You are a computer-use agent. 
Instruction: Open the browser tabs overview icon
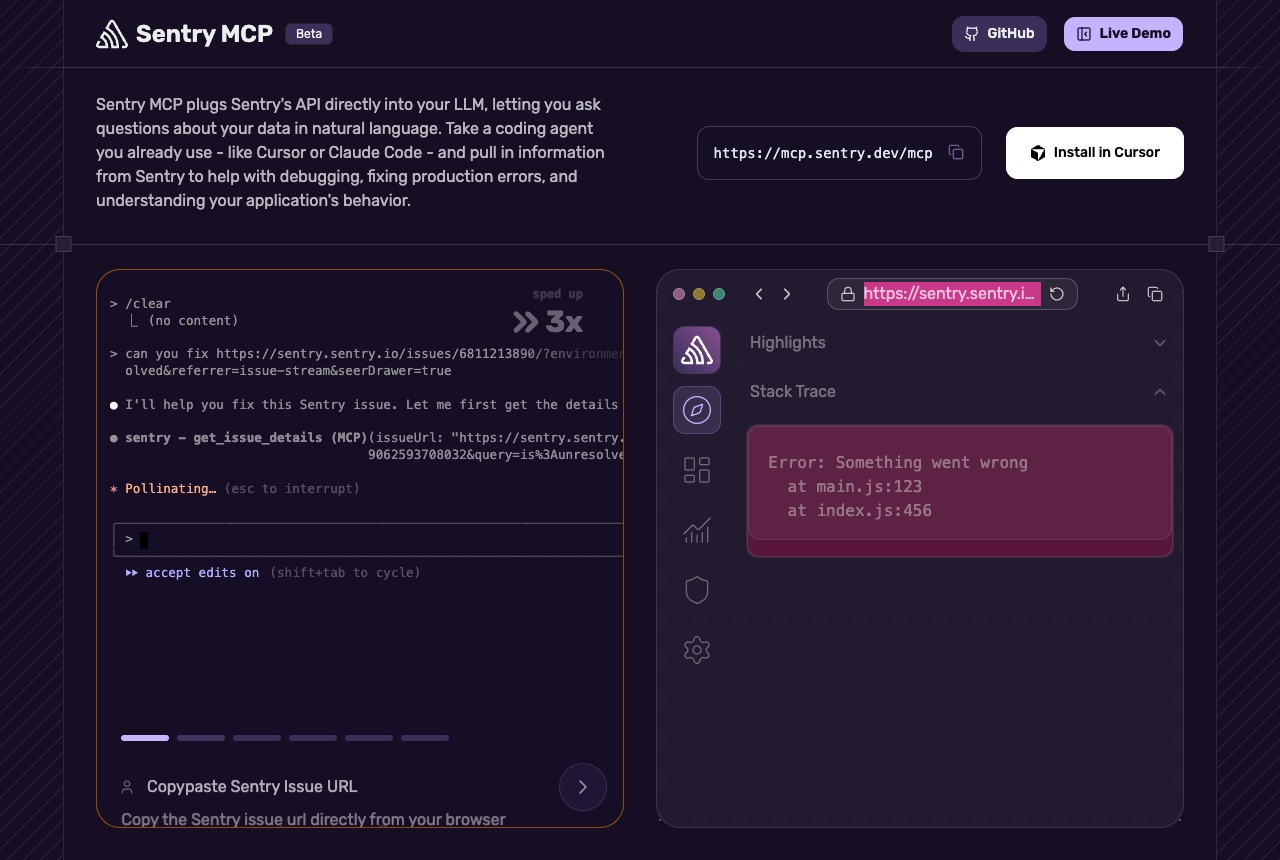coord(1155,294)
